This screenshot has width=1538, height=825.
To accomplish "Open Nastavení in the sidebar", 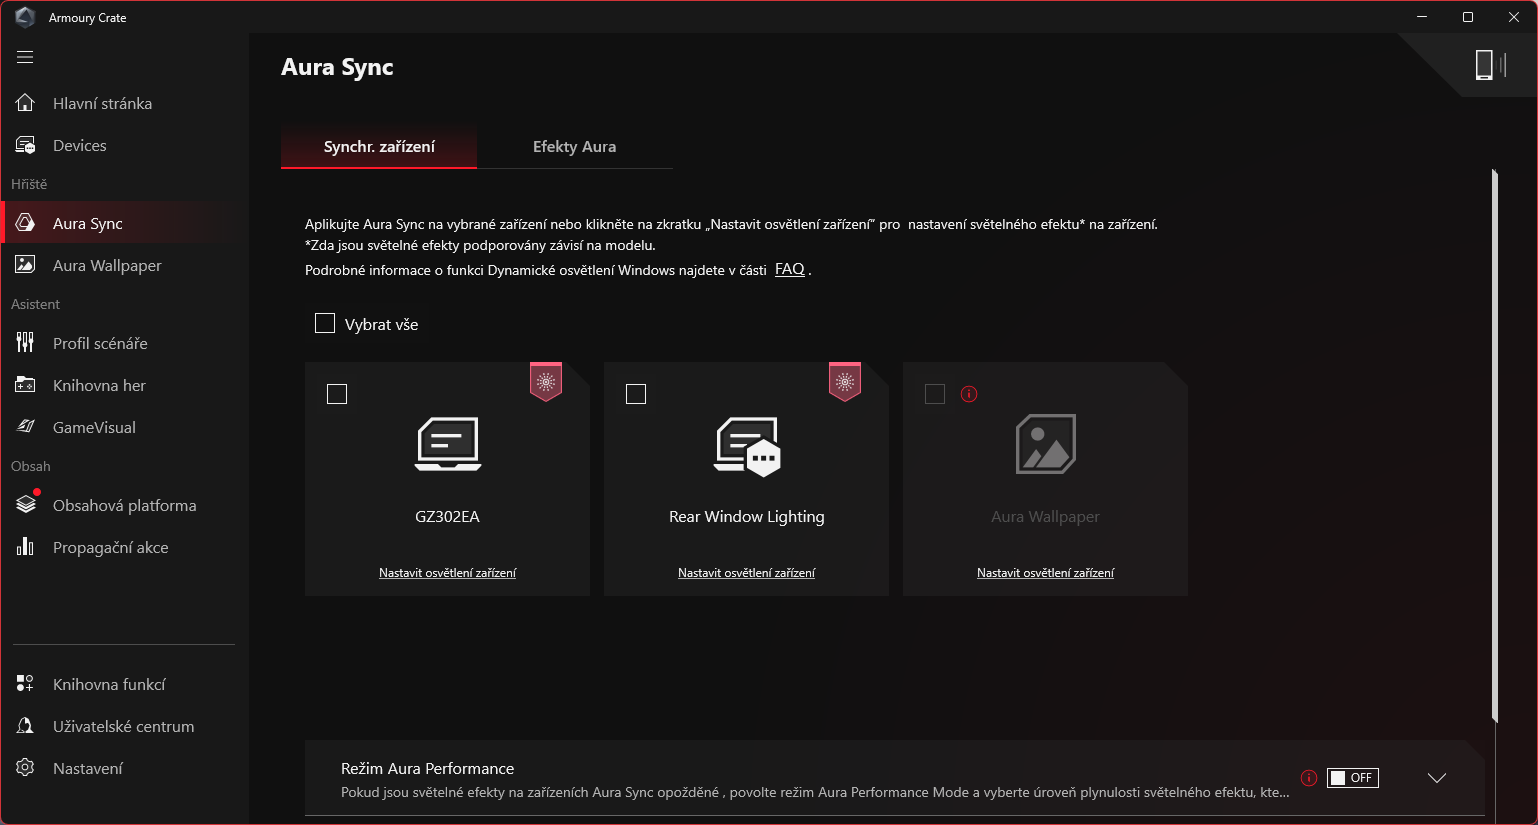I will click(x=124, y=768).
